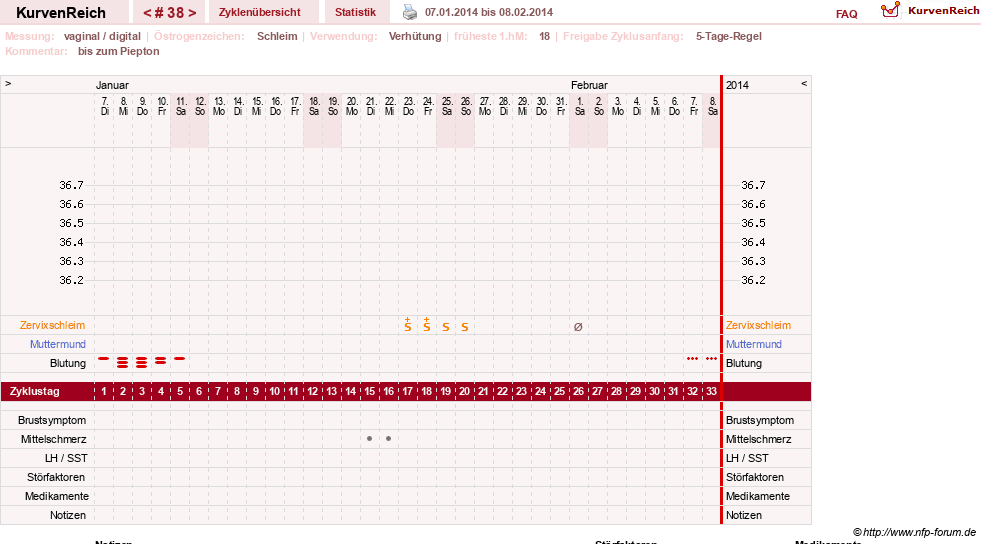Screen dimensions: 981x544
Task: Click the 'Schleim' Östrogenzeichen value
Action: (x=277, y=36)
